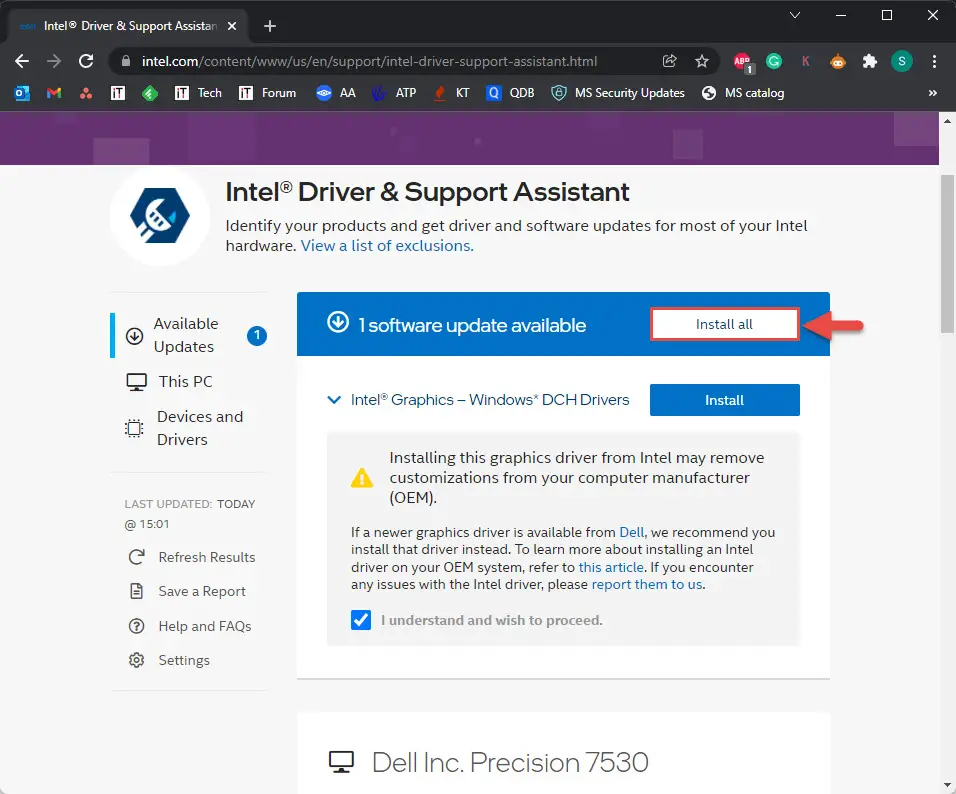This screenshot has width=956, height=794.
Task: Click the page's vertical scrollbar thumb
Action: 947,254
